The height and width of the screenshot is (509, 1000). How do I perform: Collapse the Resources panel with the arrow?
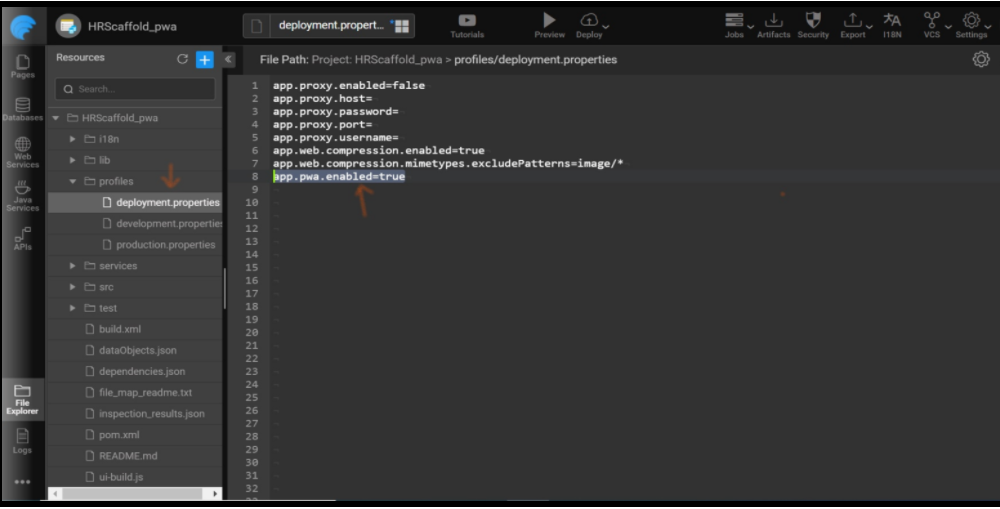pyautogui.click(x=228, y=59)
